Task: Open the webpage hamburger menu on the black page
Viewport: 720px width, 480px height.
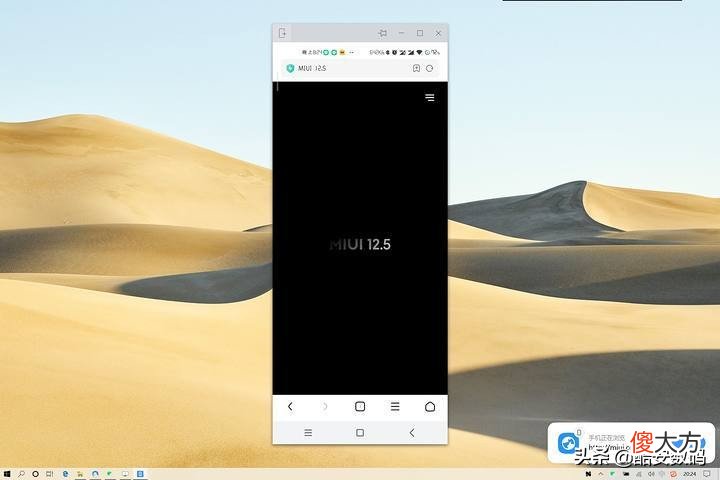Action: [x=430, y=97]
